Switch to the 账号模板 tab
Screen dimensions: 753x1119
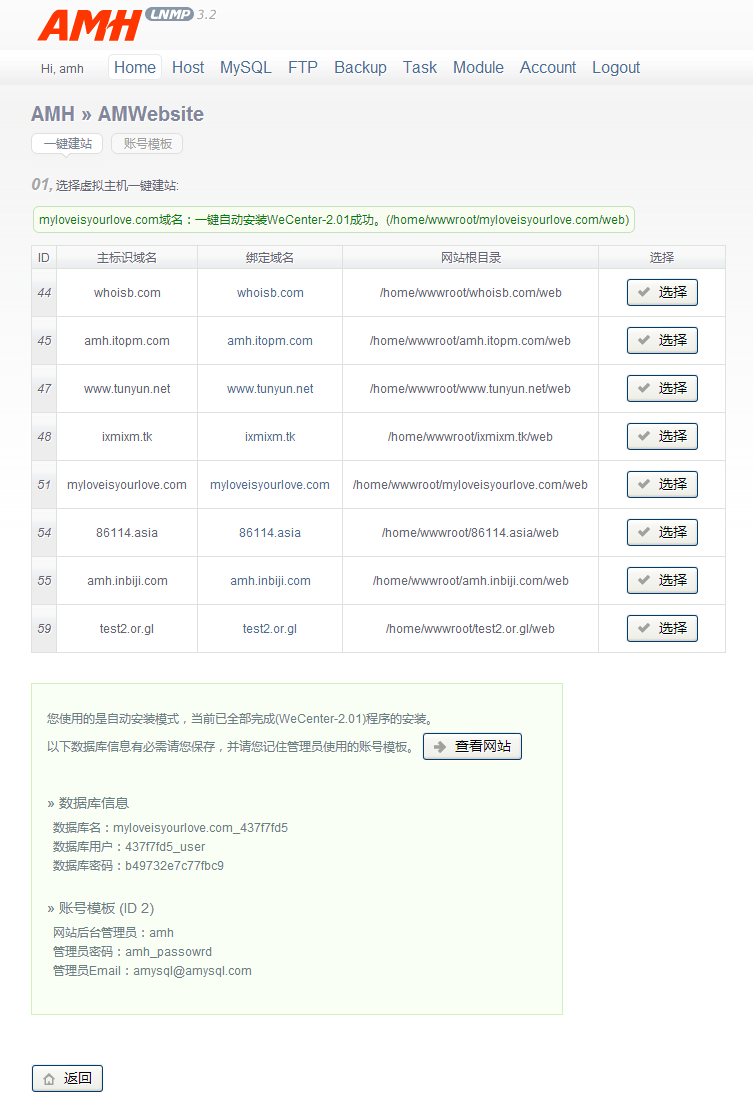(147, 144)
